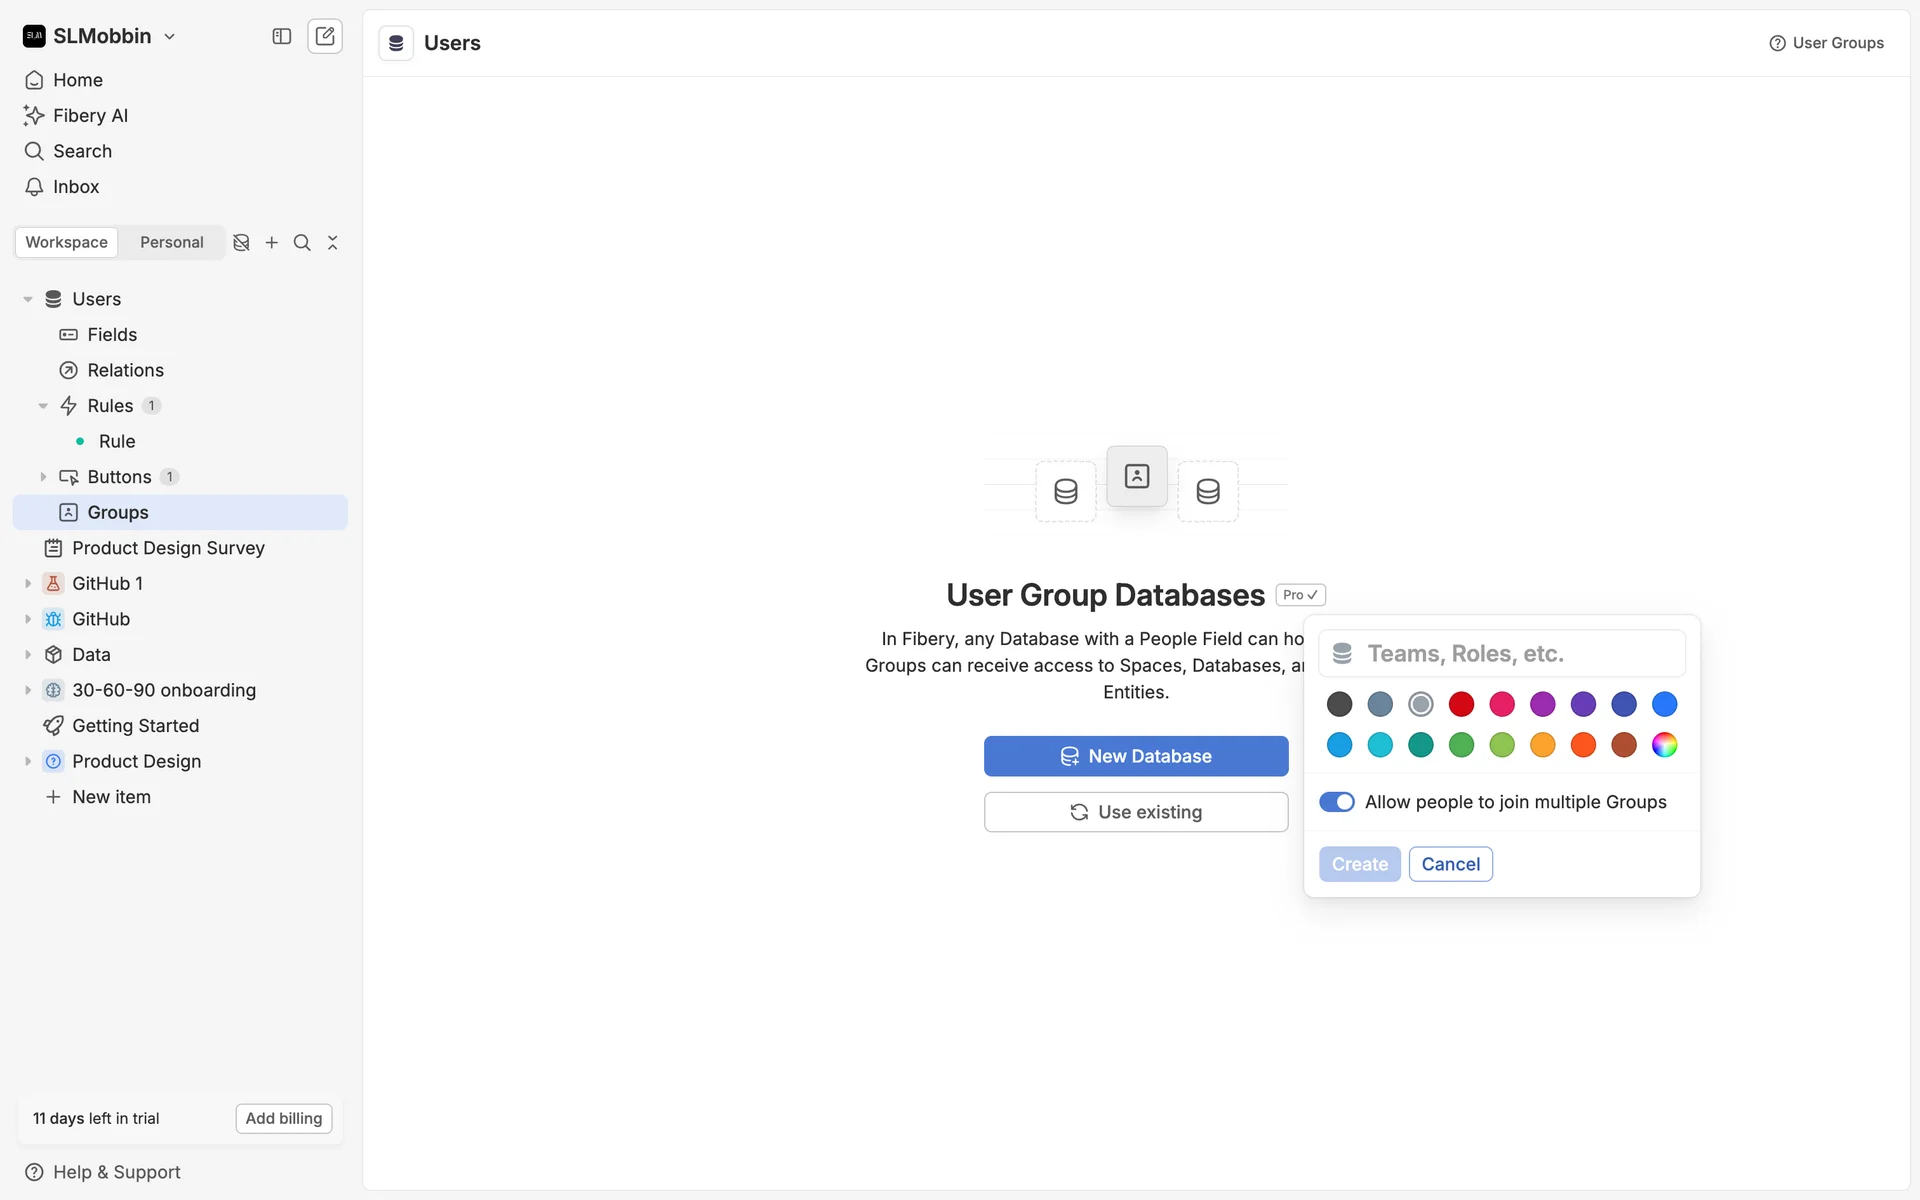This screenshot has height=1200, width=1920.
Task: Click the compose new item icon
Action: point(325,36)
